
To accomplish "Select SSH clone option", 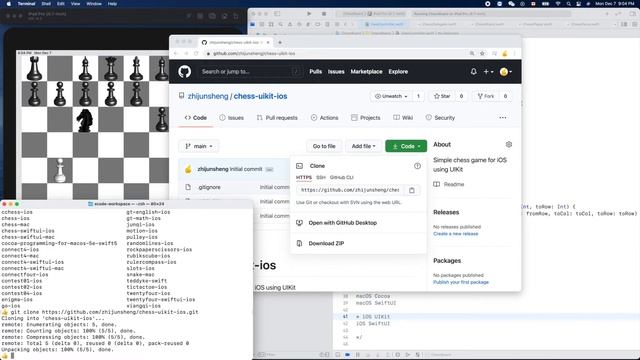I will (321, 178).
